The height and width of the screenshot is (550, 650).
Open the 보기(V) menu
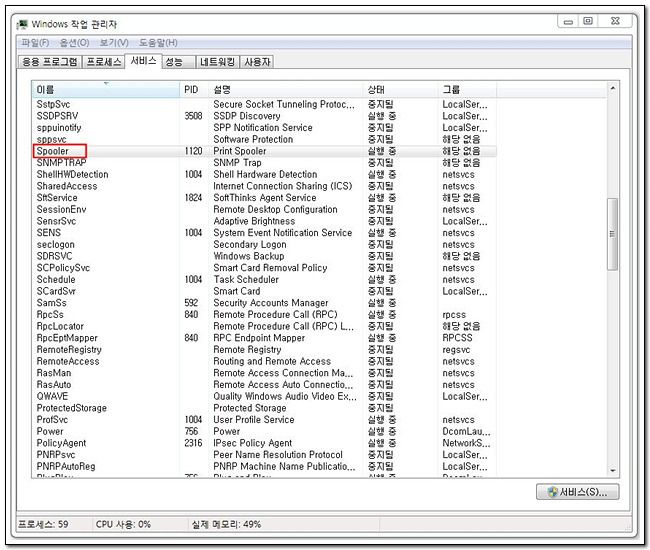(x=114, y=43)
